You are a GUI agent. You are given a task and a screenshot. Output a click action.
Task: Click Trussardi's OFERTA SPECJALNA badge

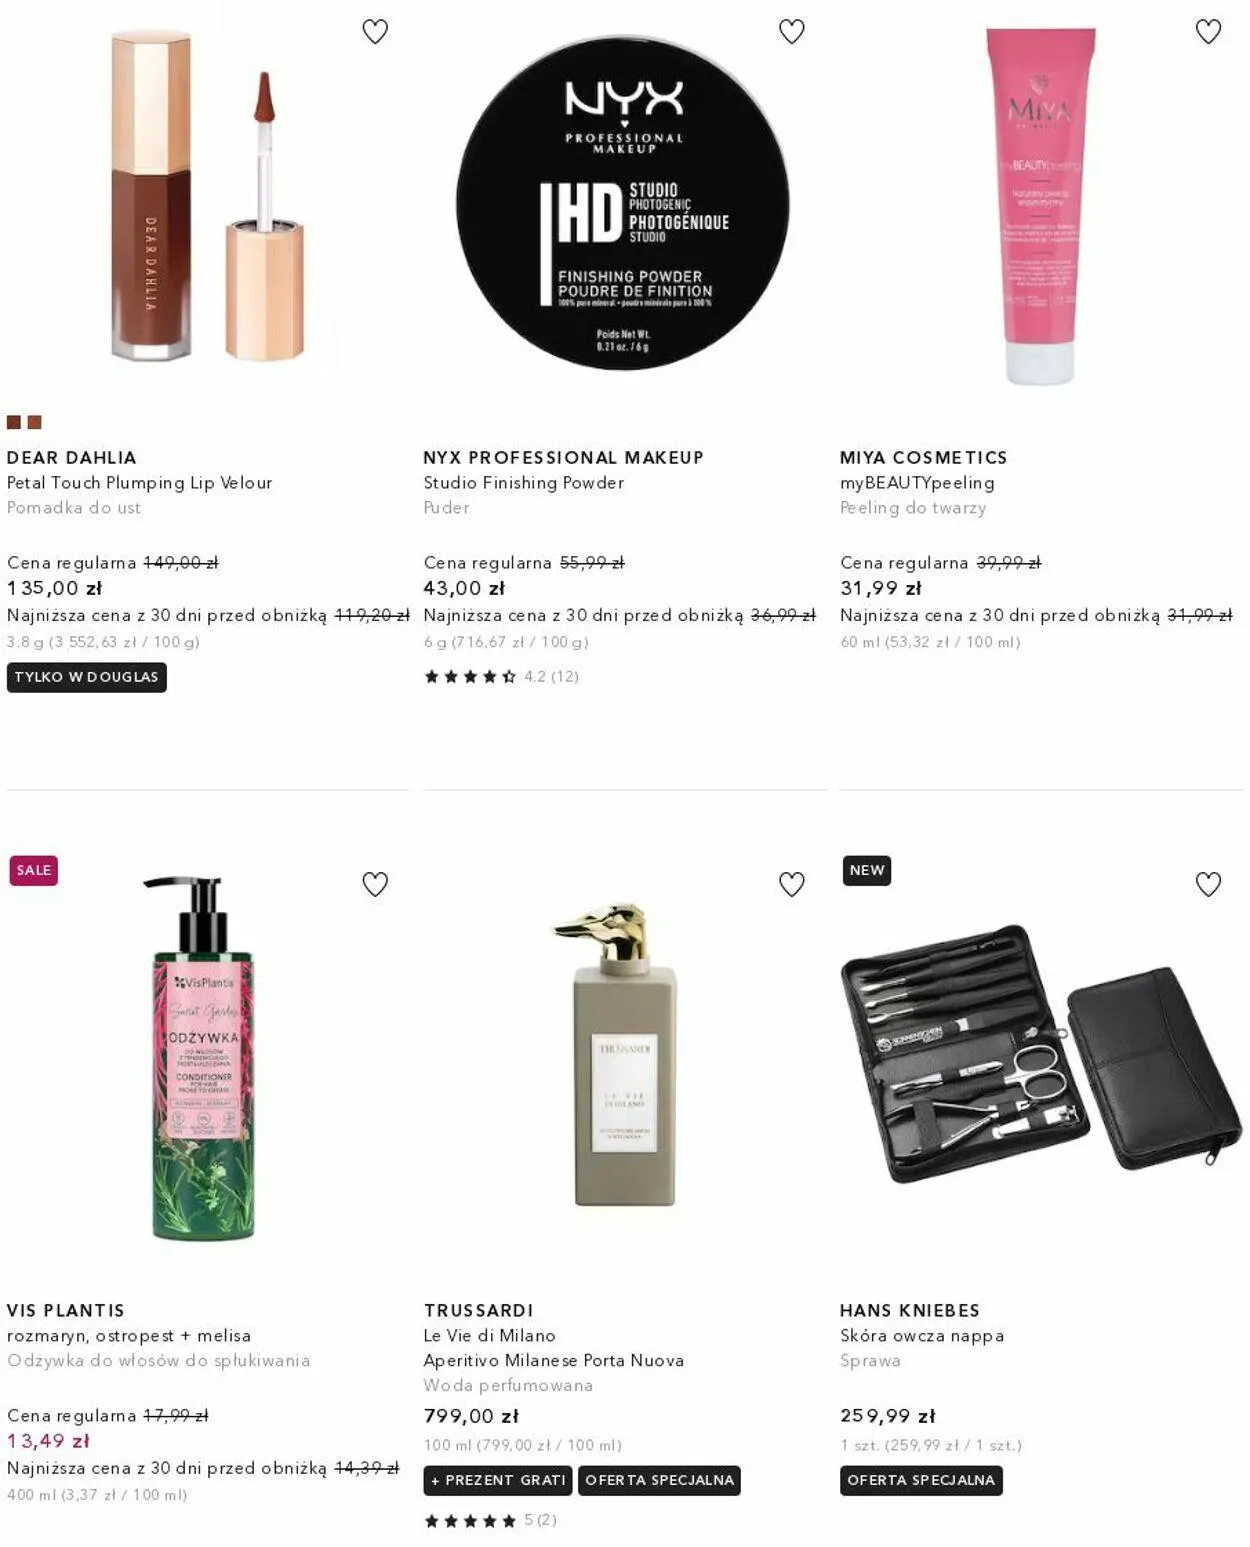(660, 1480)
